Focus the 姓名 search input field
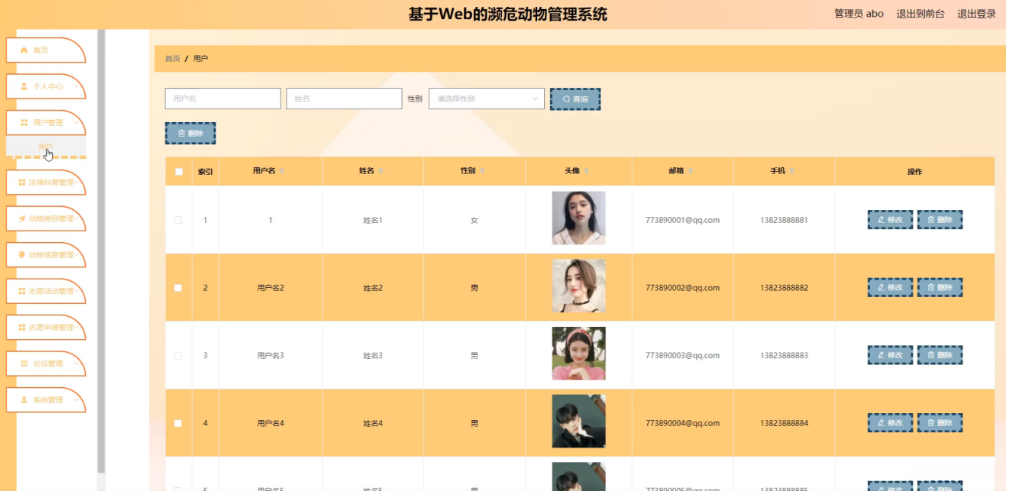The width and height of the screenshot is (1009, 493). 344,99
